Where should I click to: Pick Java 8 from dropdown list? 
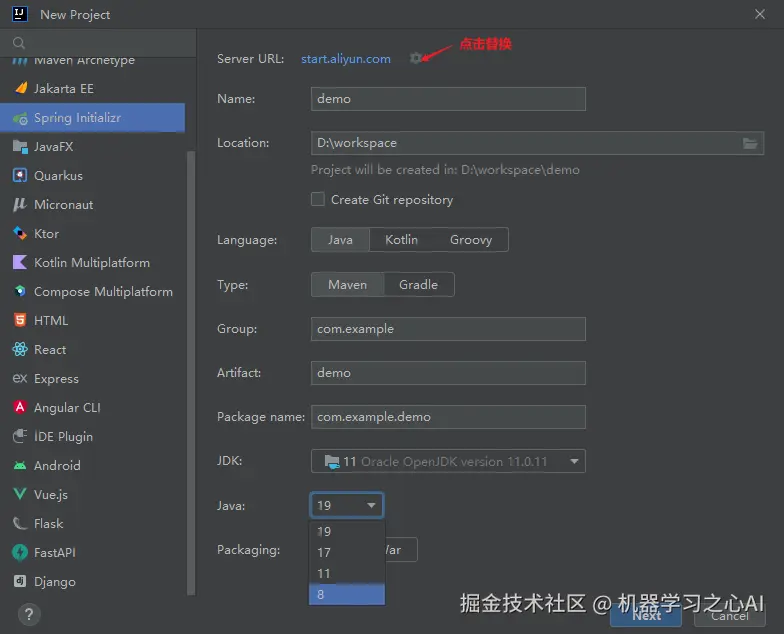pyautogui.click(x=347, y=594)
